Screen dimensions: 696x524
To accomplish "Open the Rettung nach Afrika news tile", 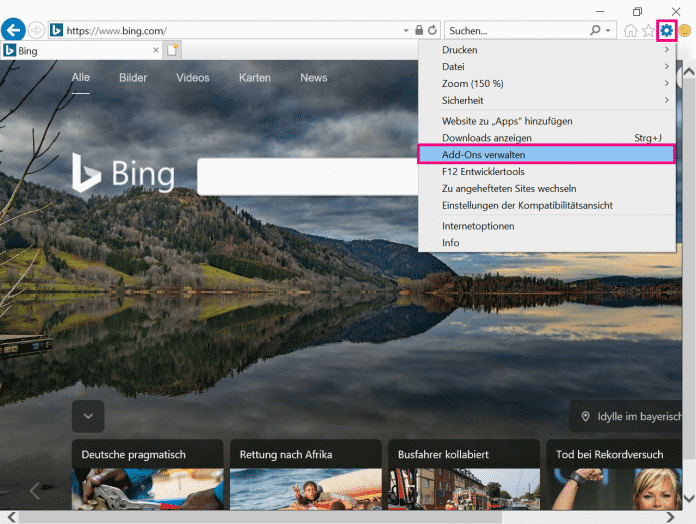I will pyautogui.click(x=306, y=474).
